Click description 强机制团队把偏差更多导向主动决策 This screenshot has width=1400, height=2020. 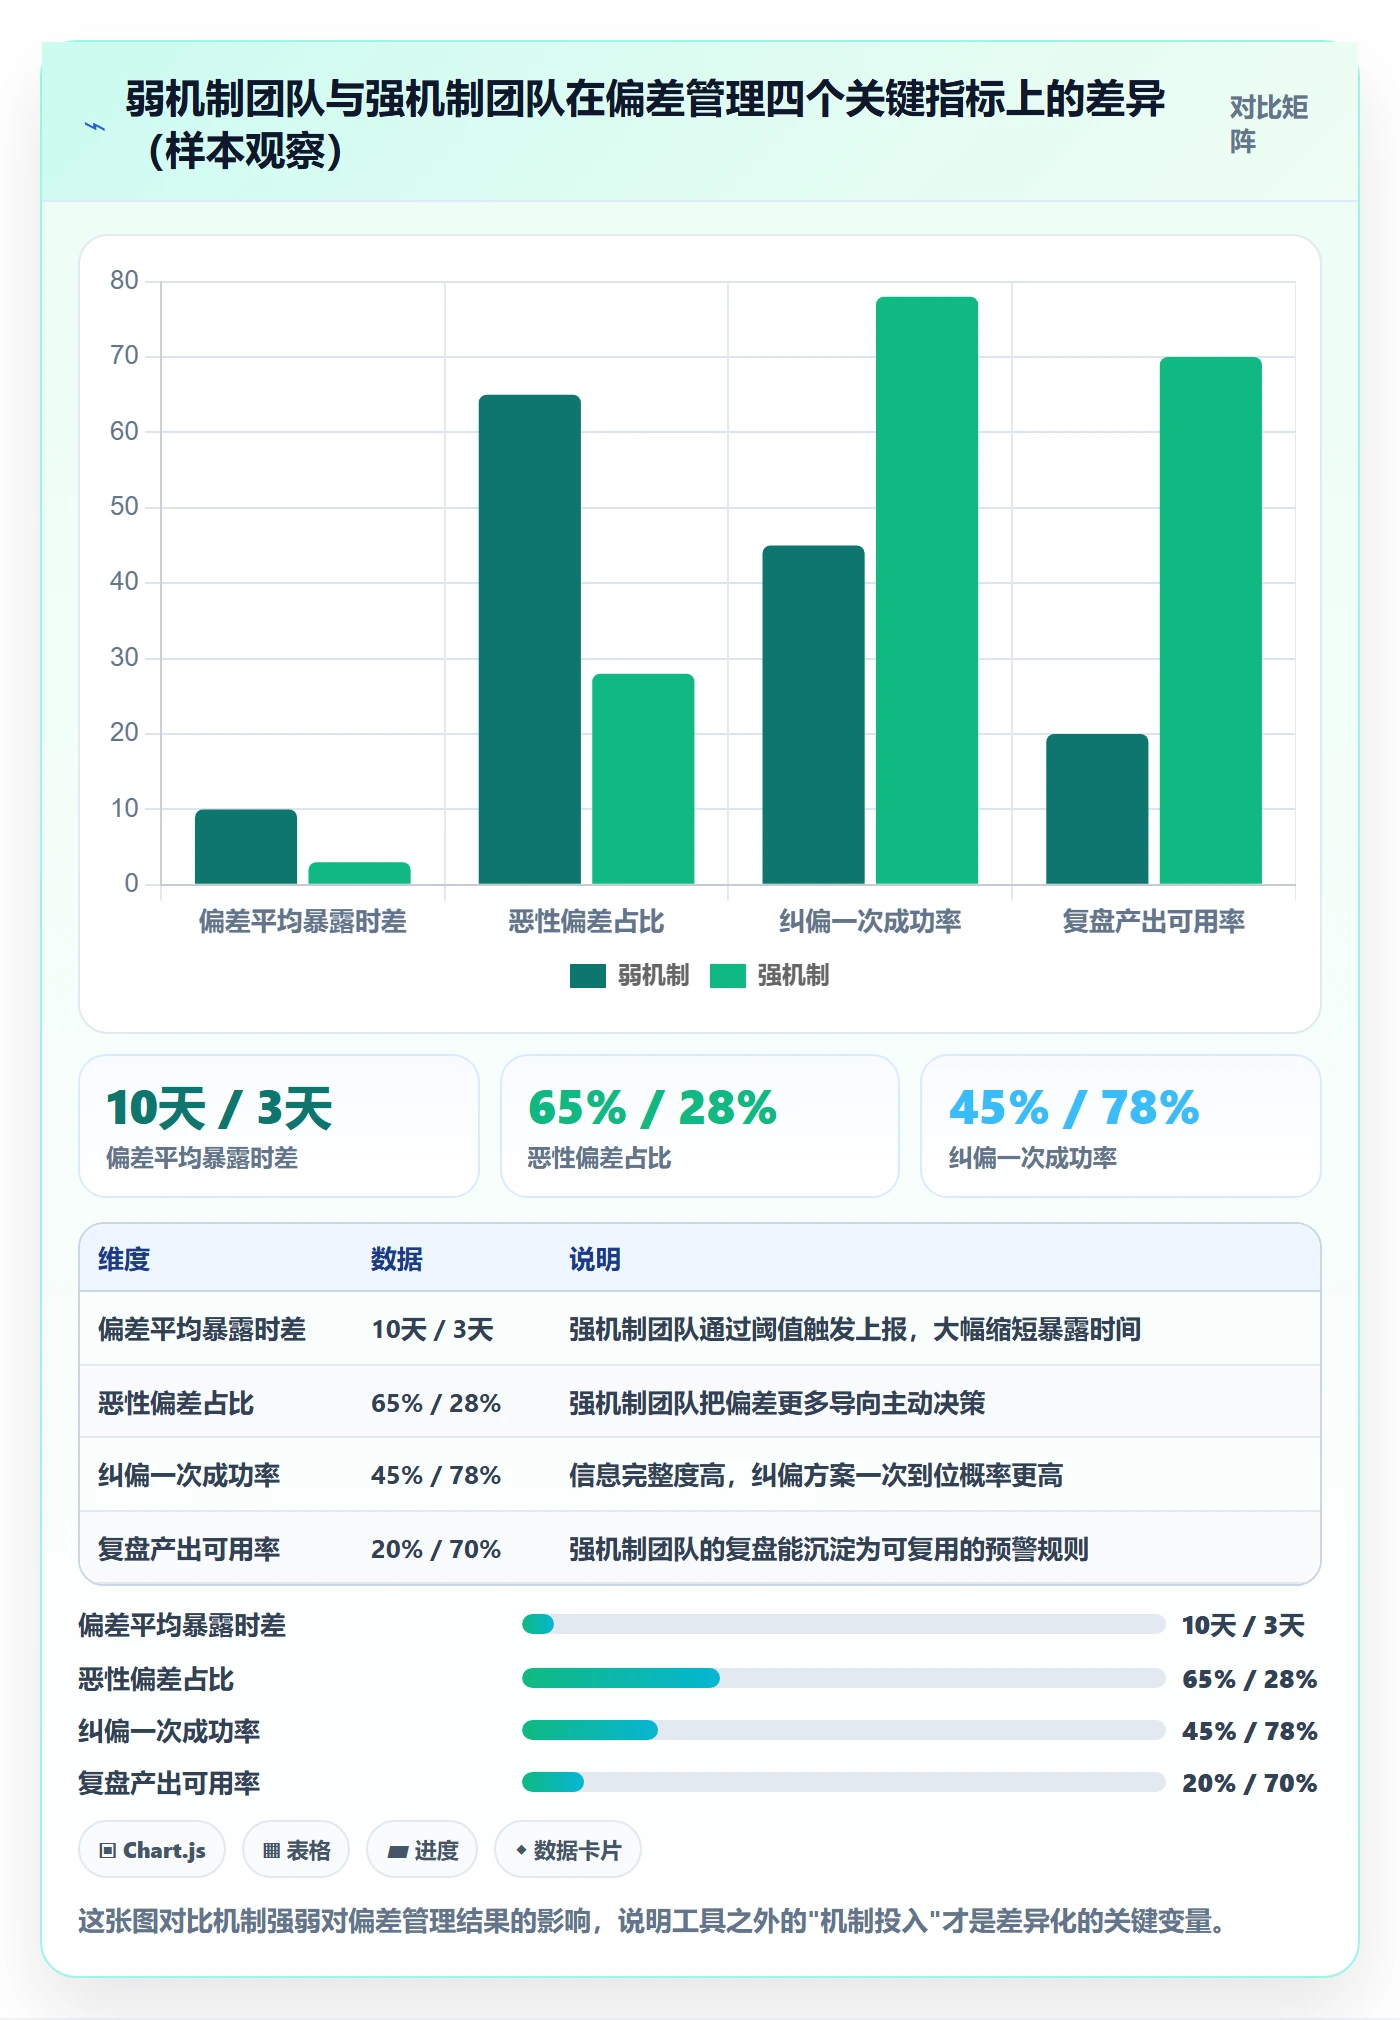coord(777,1403)
